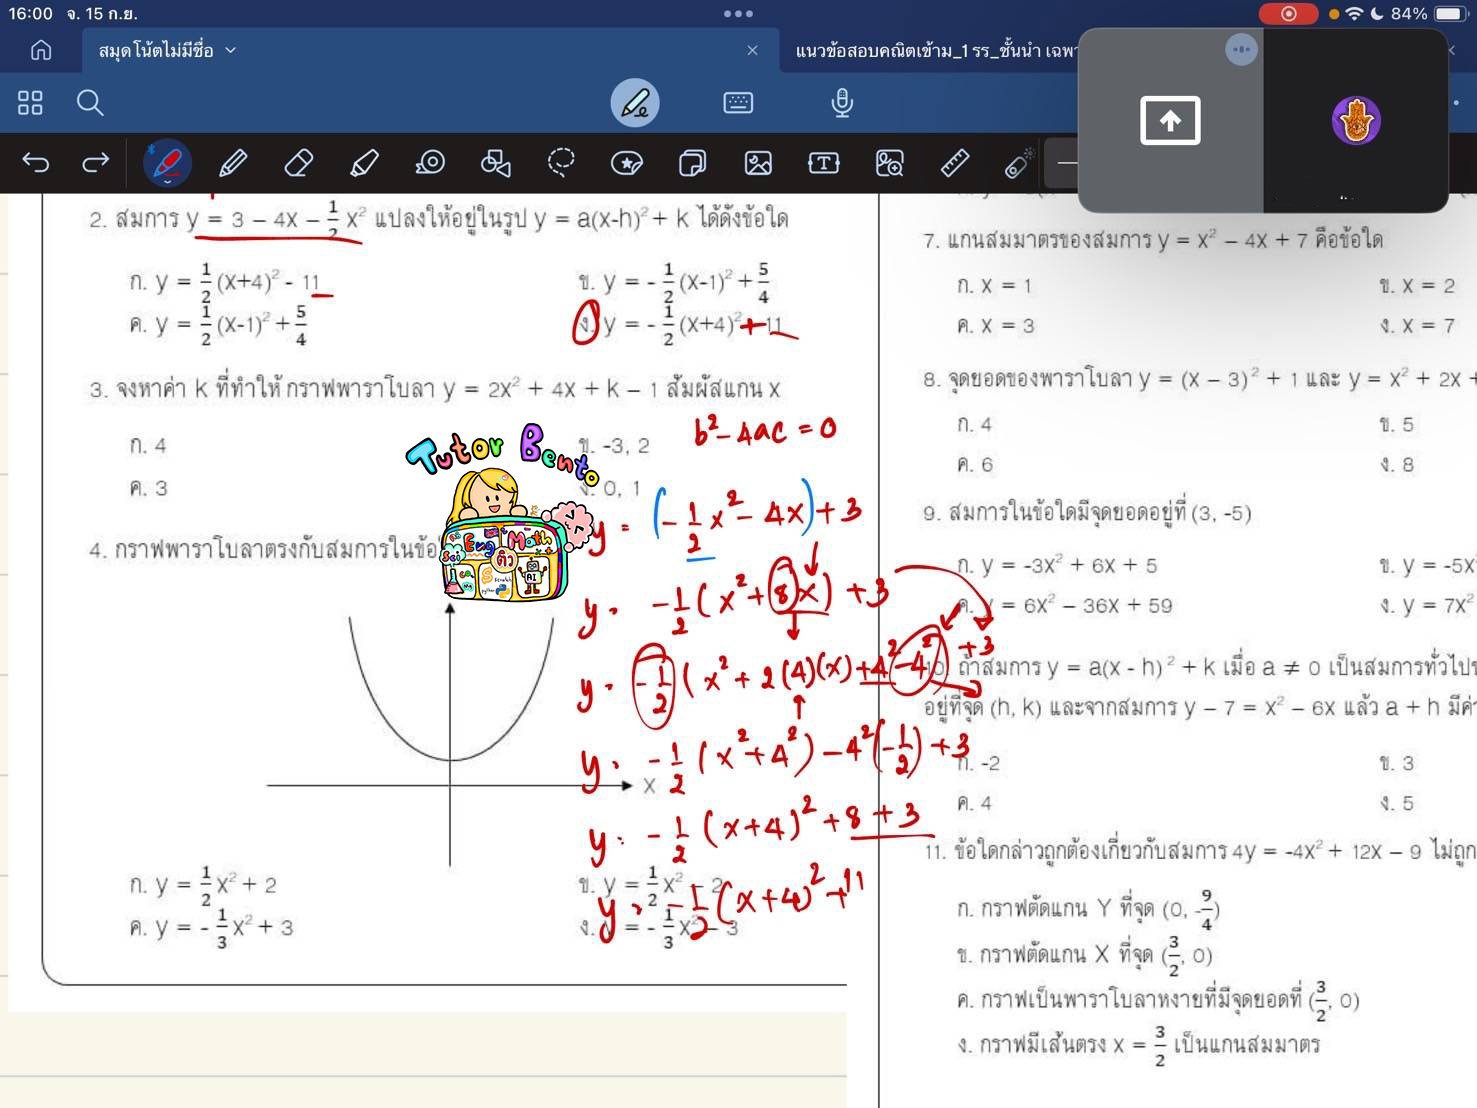Viewport: 1477px width, 1108px height.
Task: Tap the Undo arrow button
Action: click(36, 162)
